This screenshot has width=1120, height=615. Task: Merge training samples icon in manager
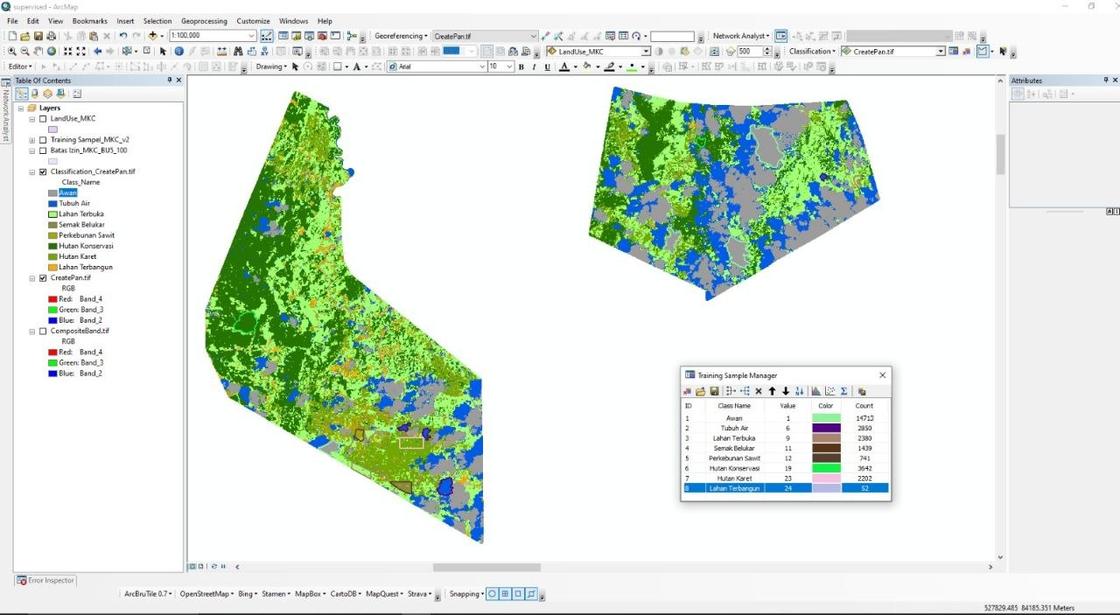[731, 391]
